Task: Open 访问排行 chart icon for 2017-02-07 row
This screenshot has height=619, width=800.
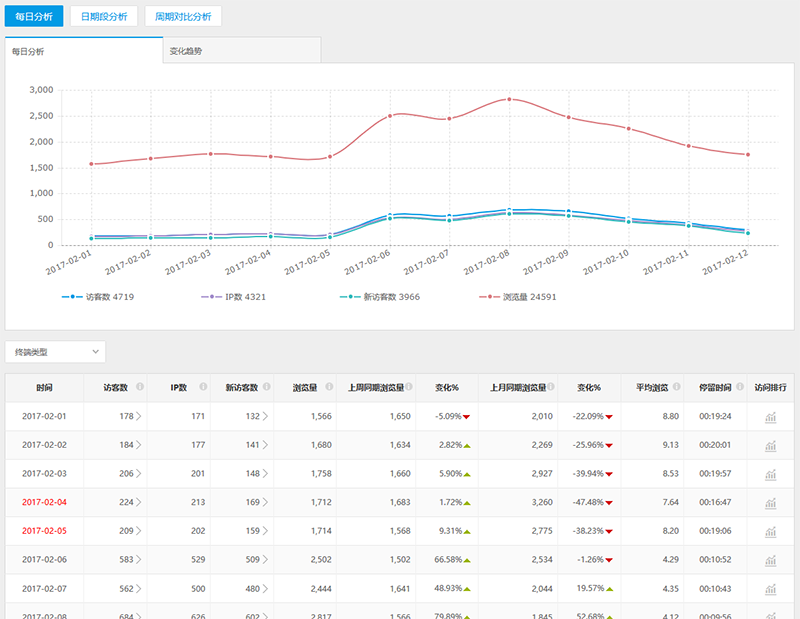Action: (x=770, y=586)
